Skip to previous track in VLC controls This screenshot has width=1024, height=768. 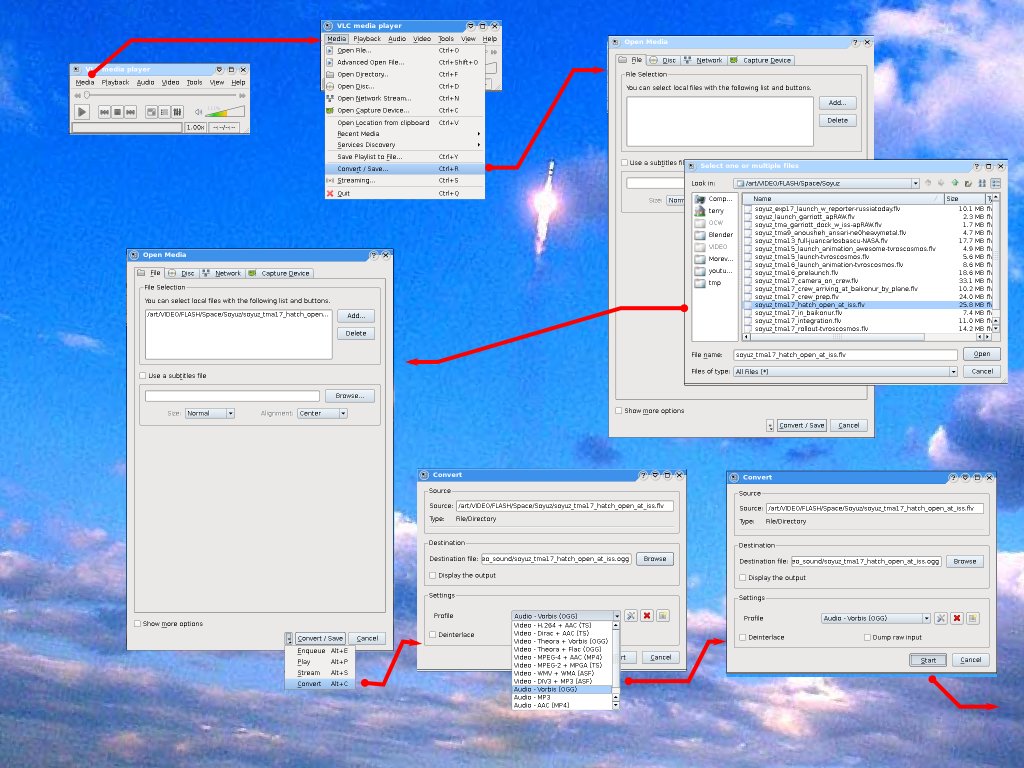point(104,112)
